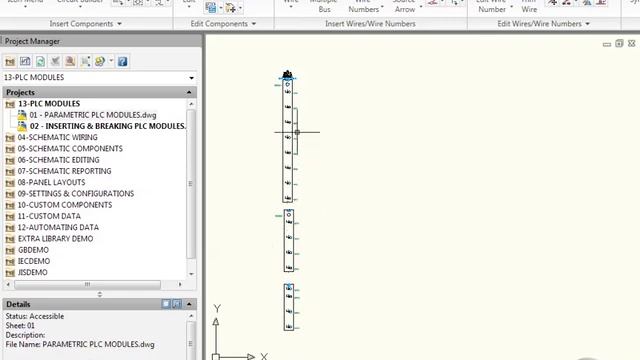Open the Edit Wire Number dropdown arrow

[x=511, y=7]
